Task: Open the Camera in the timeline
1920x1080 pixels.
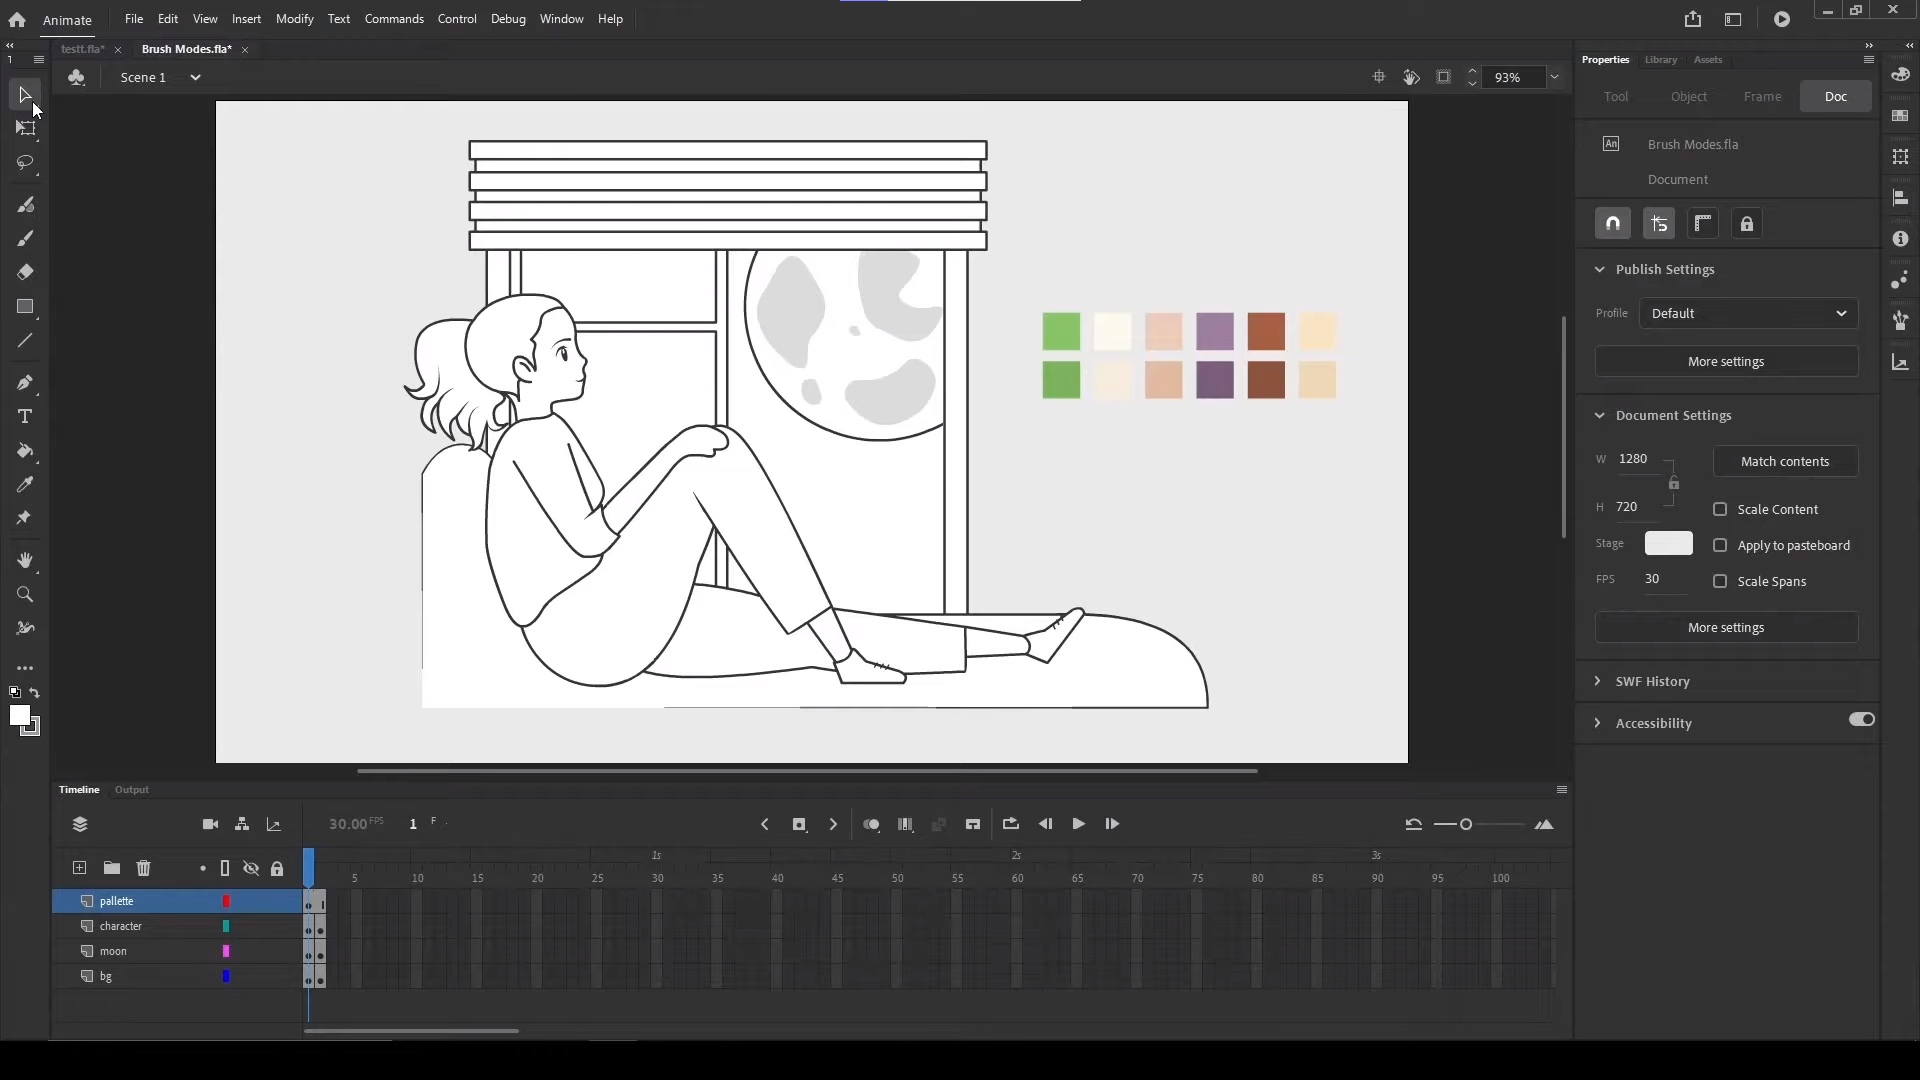Action: coord(210,824)
